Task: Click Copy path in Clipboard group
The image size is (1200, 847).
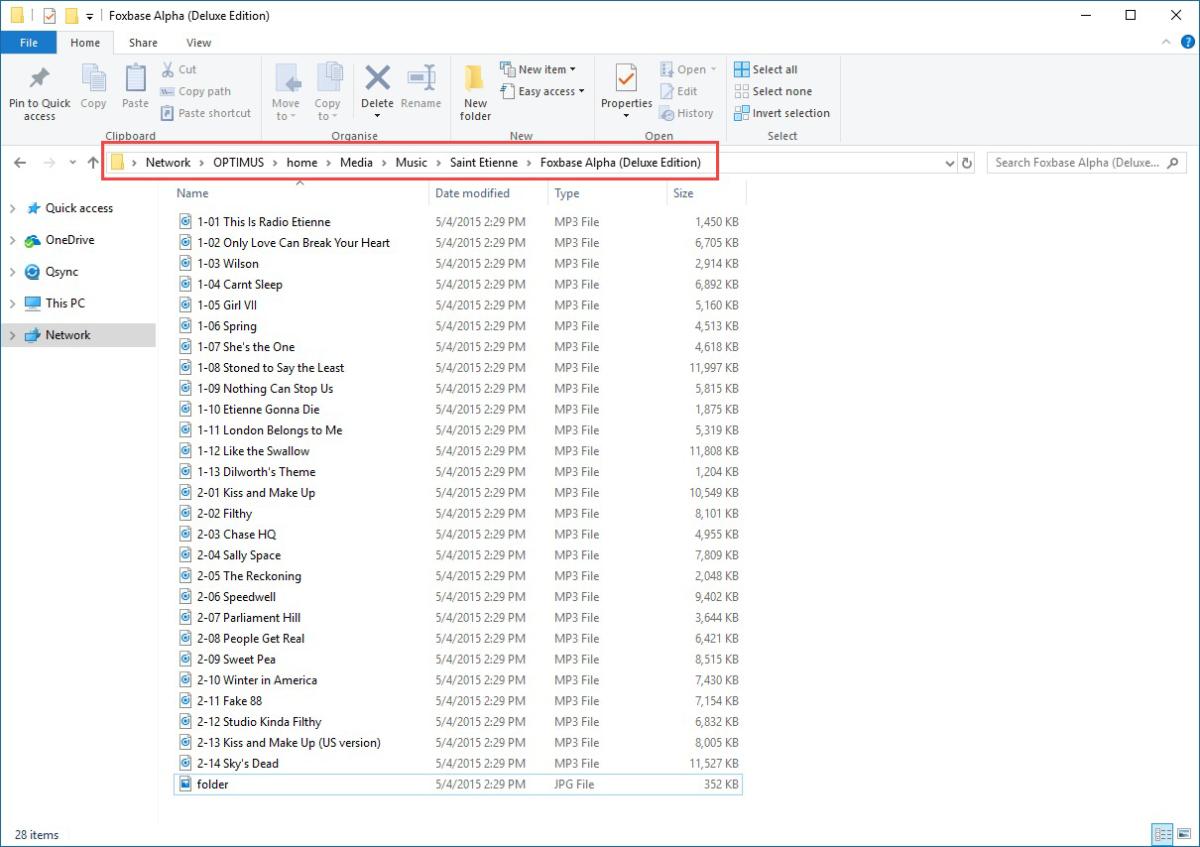Action: (196, 92)
